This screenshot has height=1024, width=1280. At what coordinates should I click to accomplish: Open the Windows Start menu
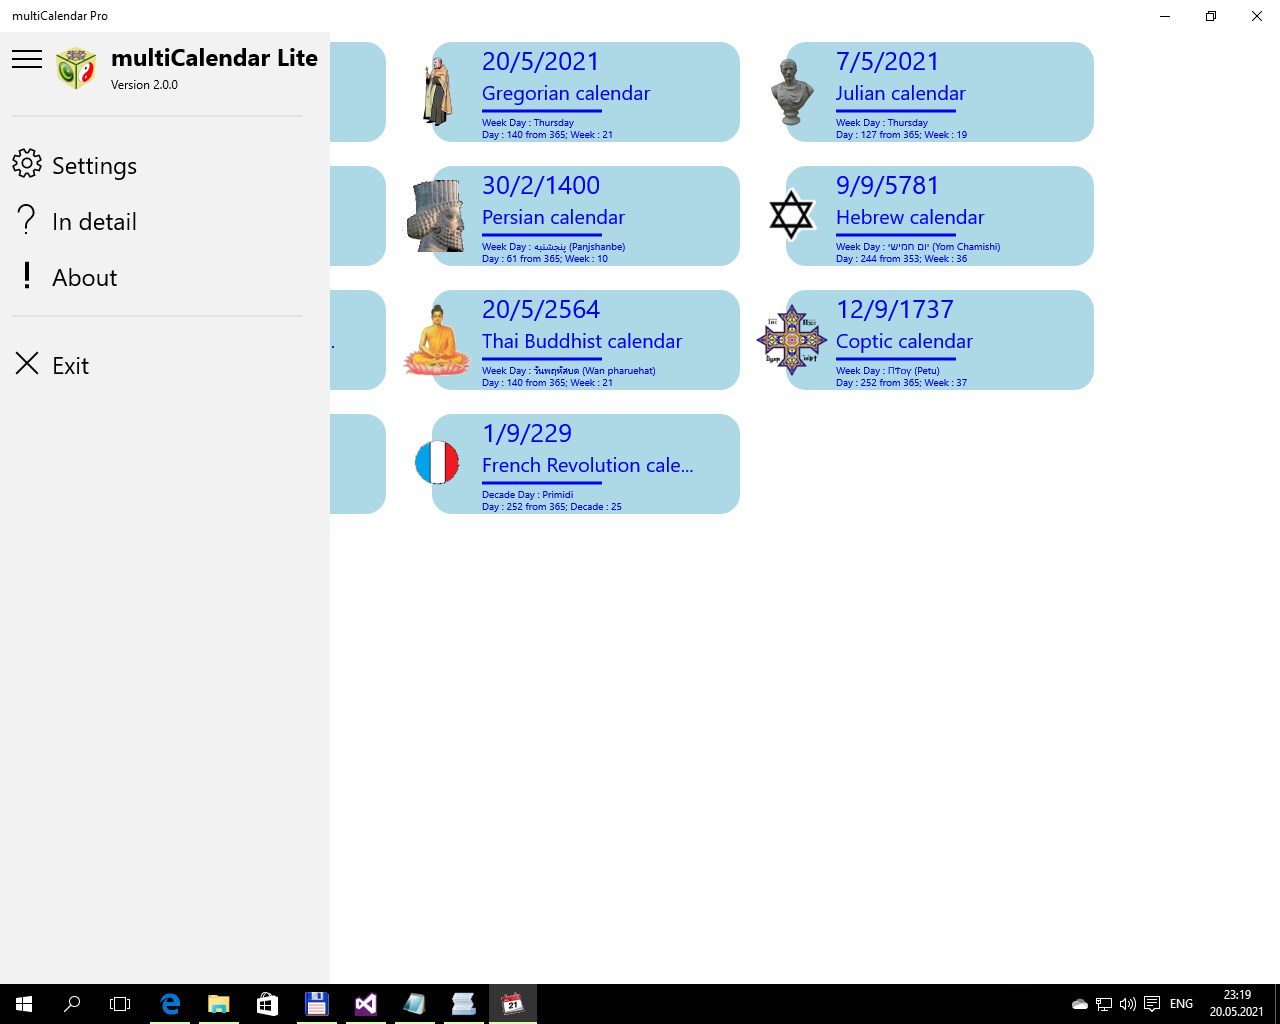24,1004
